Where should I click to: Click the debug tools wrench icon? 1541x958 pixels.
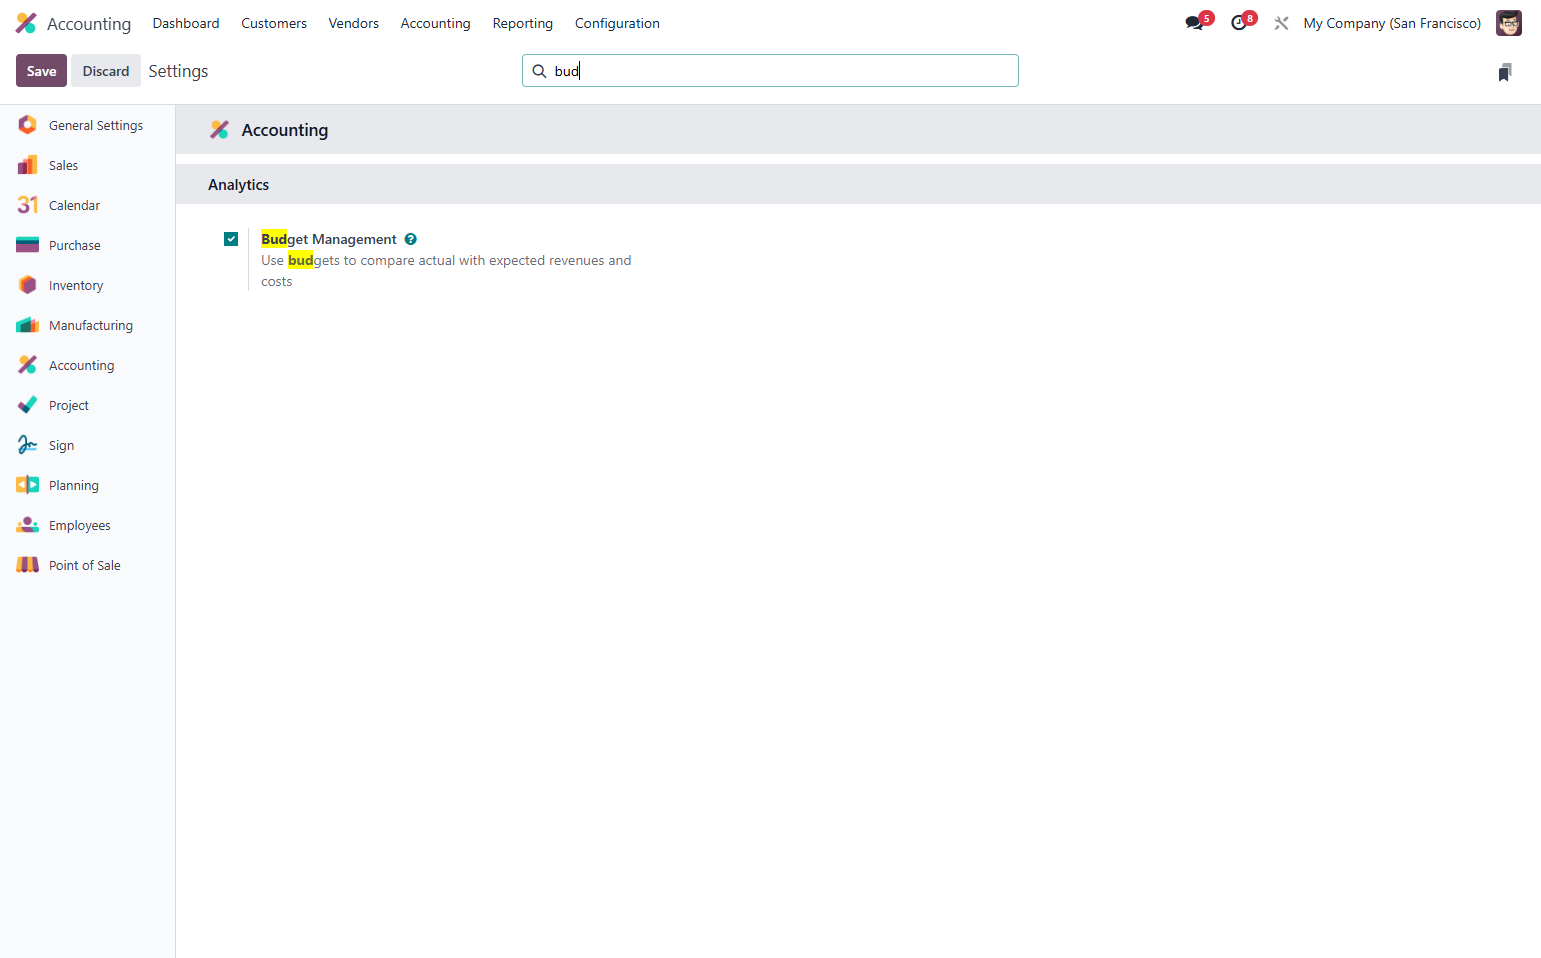1281,23
